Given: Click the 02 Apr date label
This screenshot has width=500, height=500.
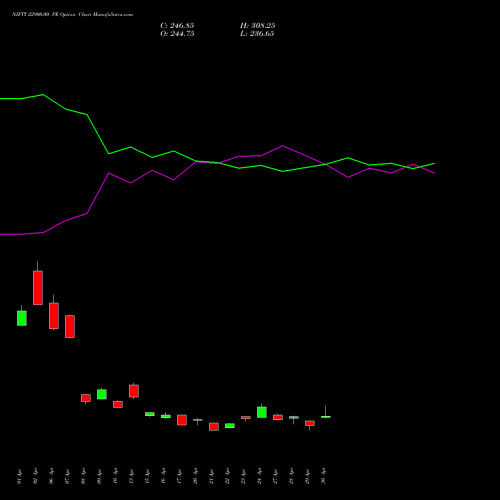Looking at the screenshot, I should tap(35, 476).
